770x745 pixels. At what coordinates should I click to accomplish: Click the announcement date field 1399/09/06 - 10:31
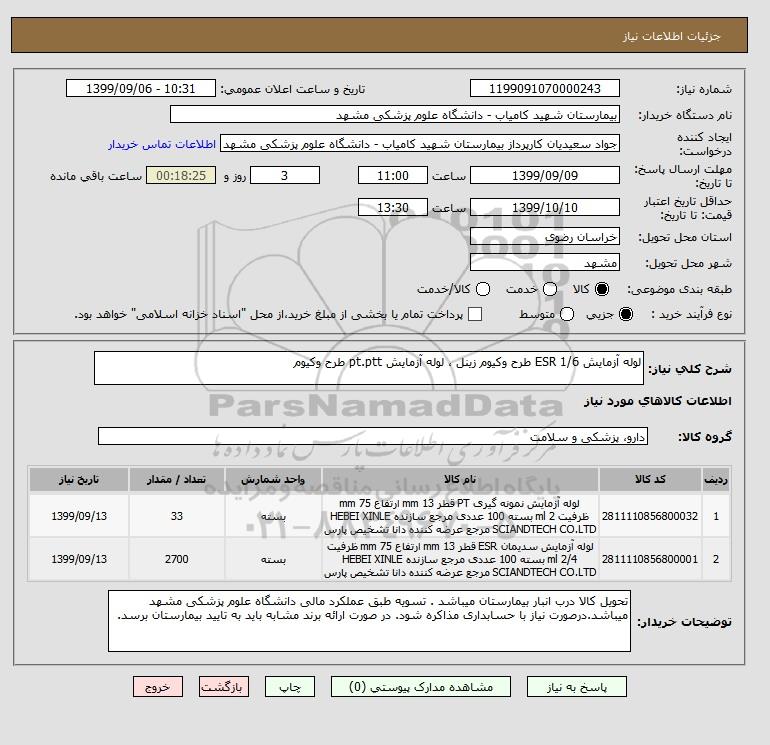pyautogui.click(x=140, y=88)
